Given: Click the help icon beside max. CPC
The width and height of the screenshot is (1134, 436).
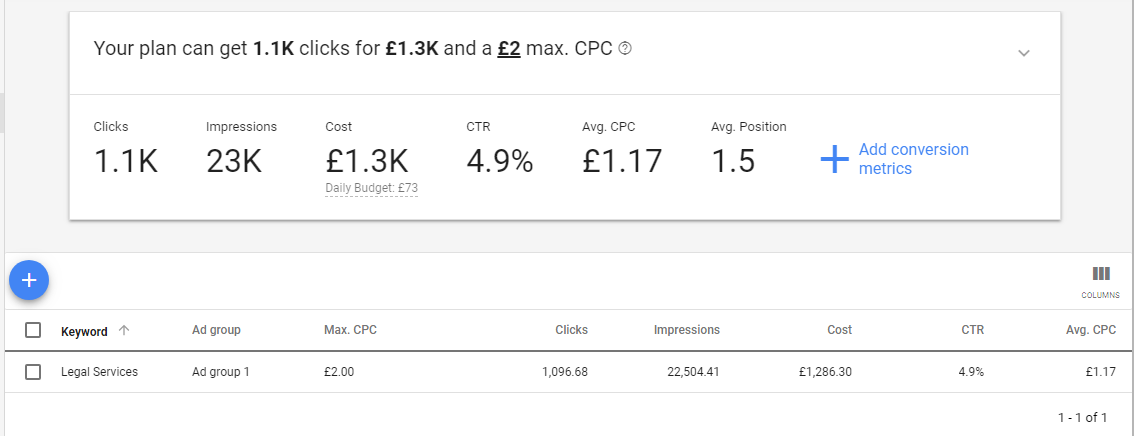Looking at the screenshot, I should pos(626,48).
